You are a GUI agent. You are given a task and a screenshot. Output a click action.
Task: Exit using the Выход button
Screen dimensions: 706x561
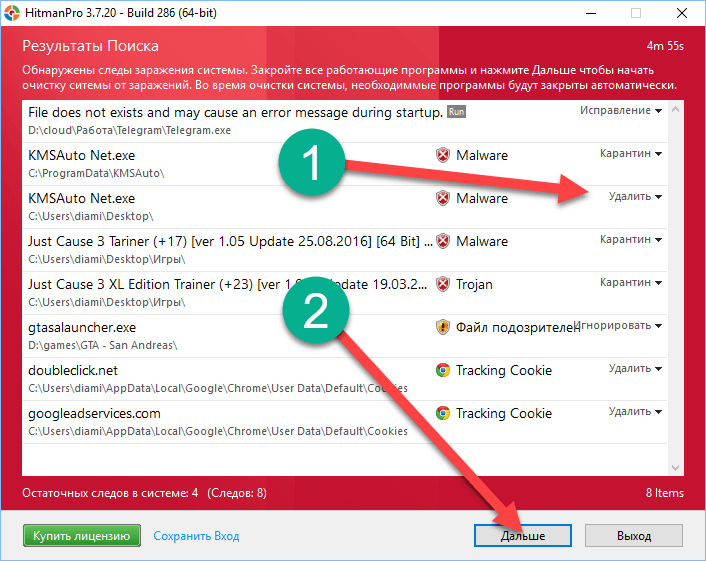click(x=634, y=536)
